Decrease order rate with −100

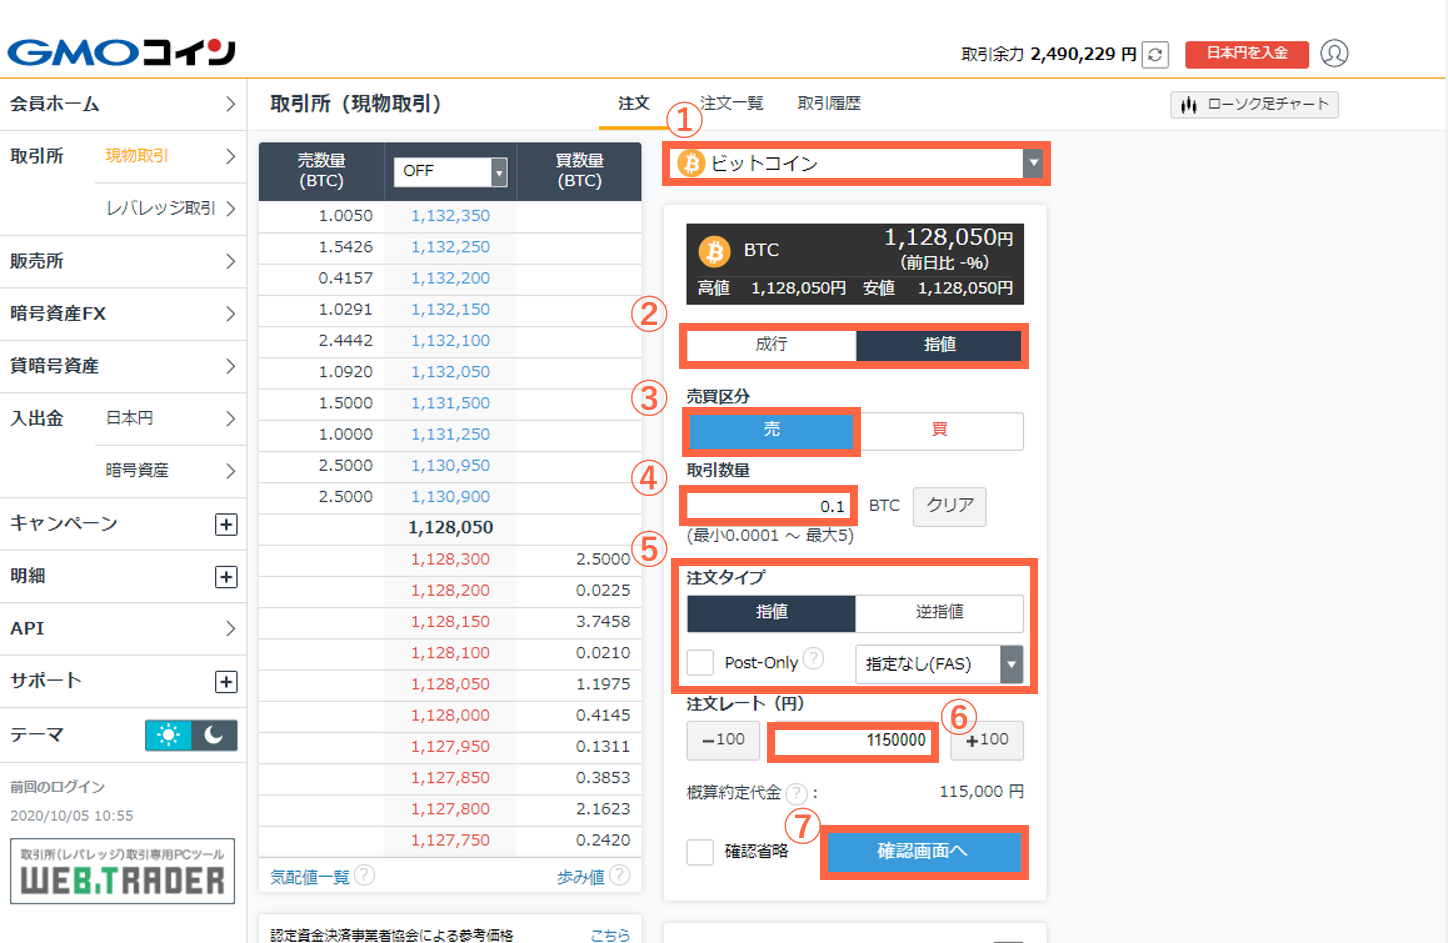pyautogui.click(x=723, y=740)
